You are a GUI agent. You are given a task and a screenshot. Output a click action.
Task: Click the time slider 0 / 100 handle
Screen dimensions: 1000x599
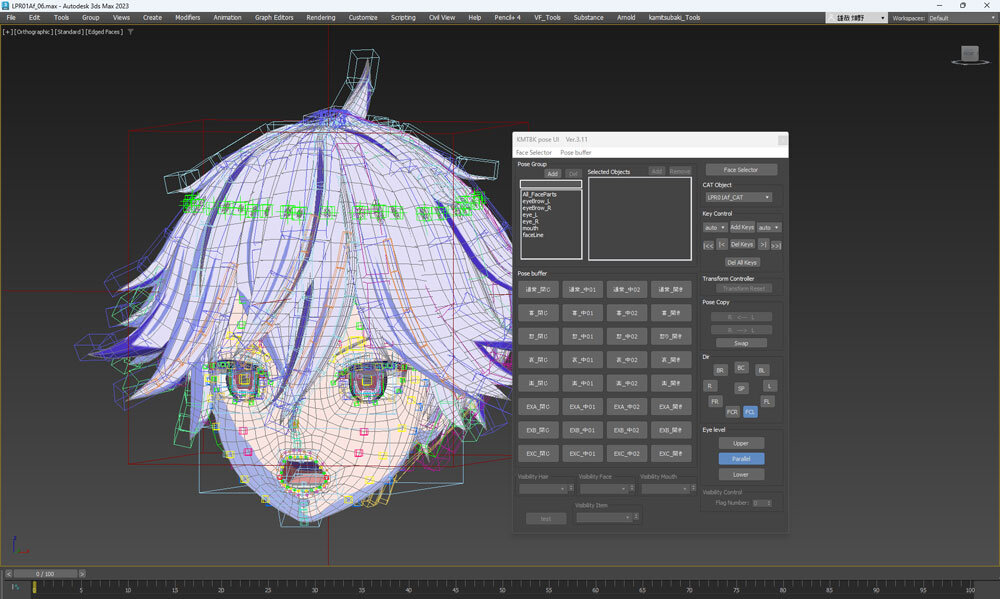pyautogui.click(x=45, y=573)
